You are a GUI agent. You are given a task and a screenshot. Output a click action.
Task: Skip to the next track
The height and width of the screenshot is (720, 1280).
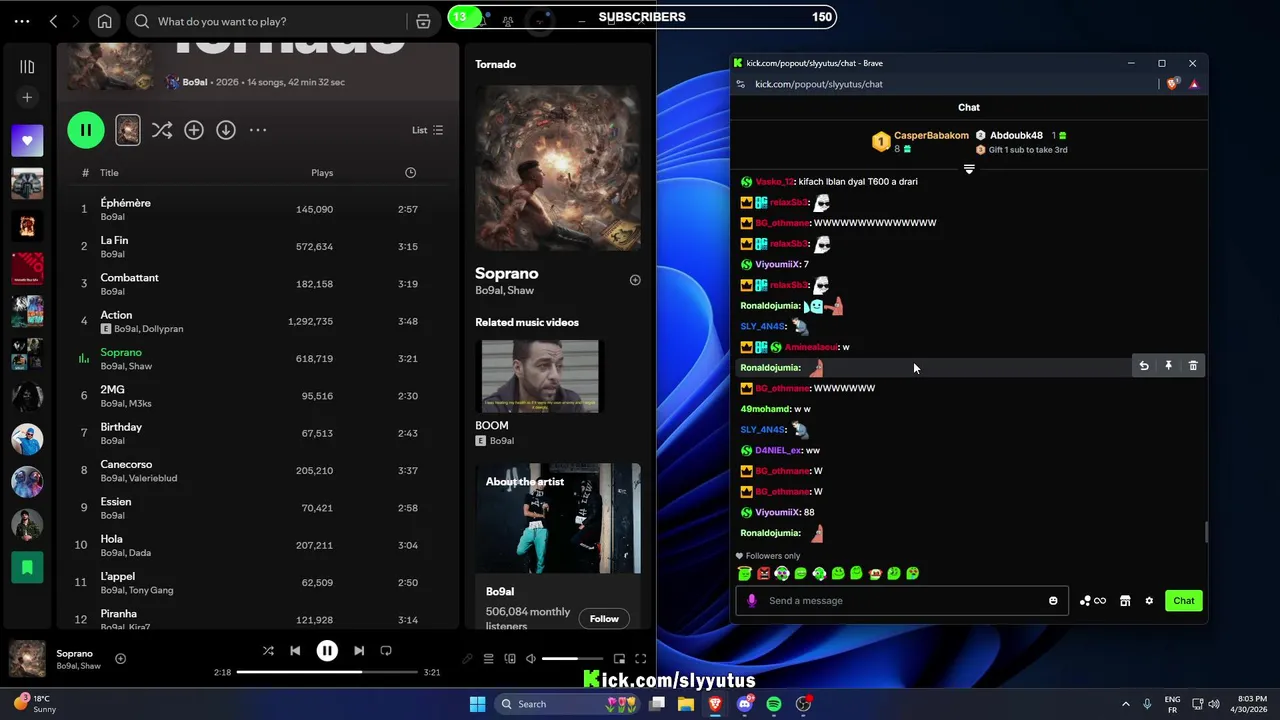coord(359,651)
